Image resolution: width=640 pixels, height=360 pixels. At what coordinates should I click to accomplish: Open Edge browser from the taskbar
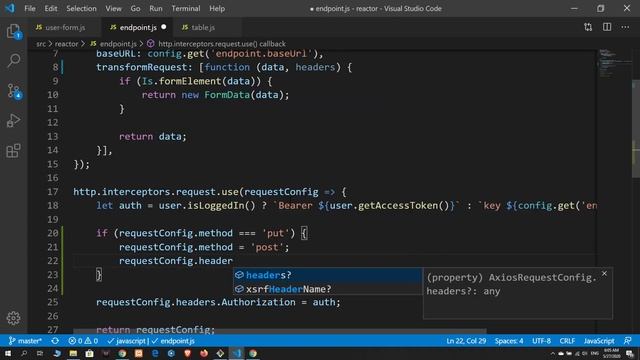(155, 353)
